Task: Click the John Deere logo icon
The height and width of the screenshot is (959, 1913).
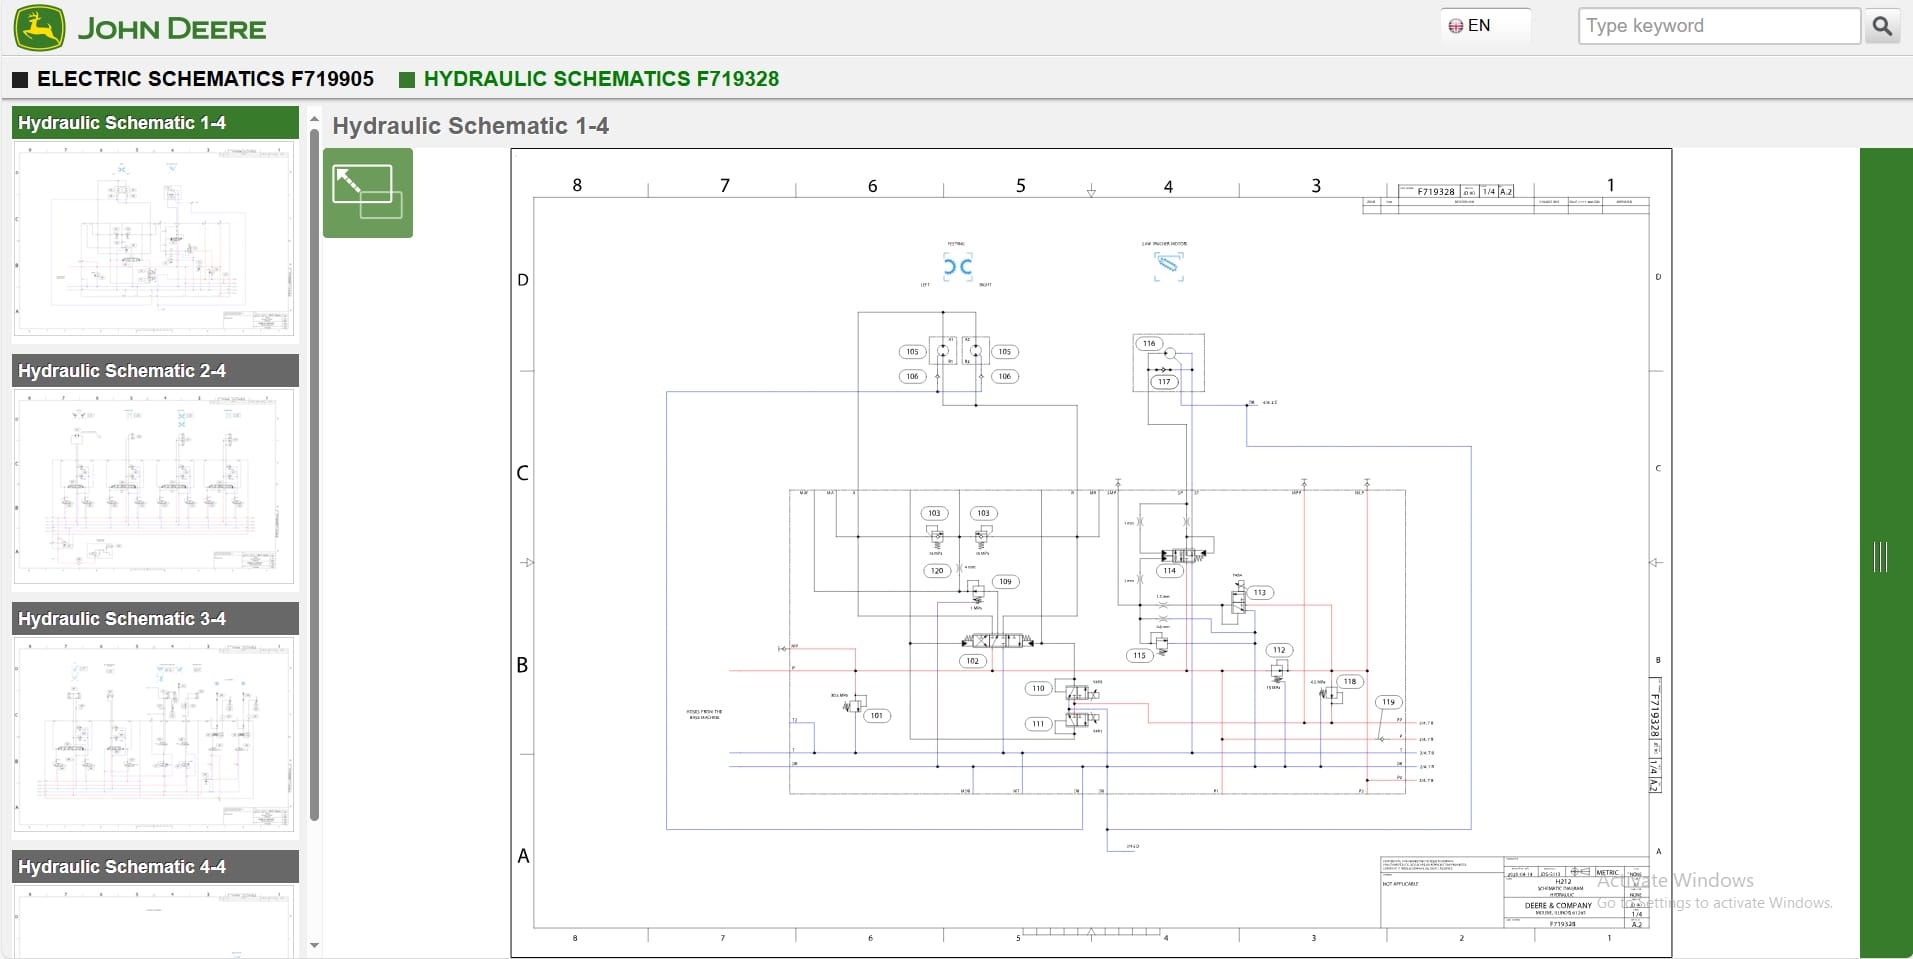Action: point(38,27)
